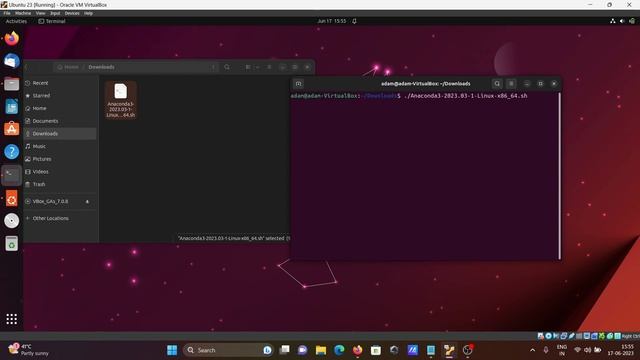Open the clock and calendar in top bar
Image resolution: width=640 pixels, height=360 pixels.
click(332, 21)
